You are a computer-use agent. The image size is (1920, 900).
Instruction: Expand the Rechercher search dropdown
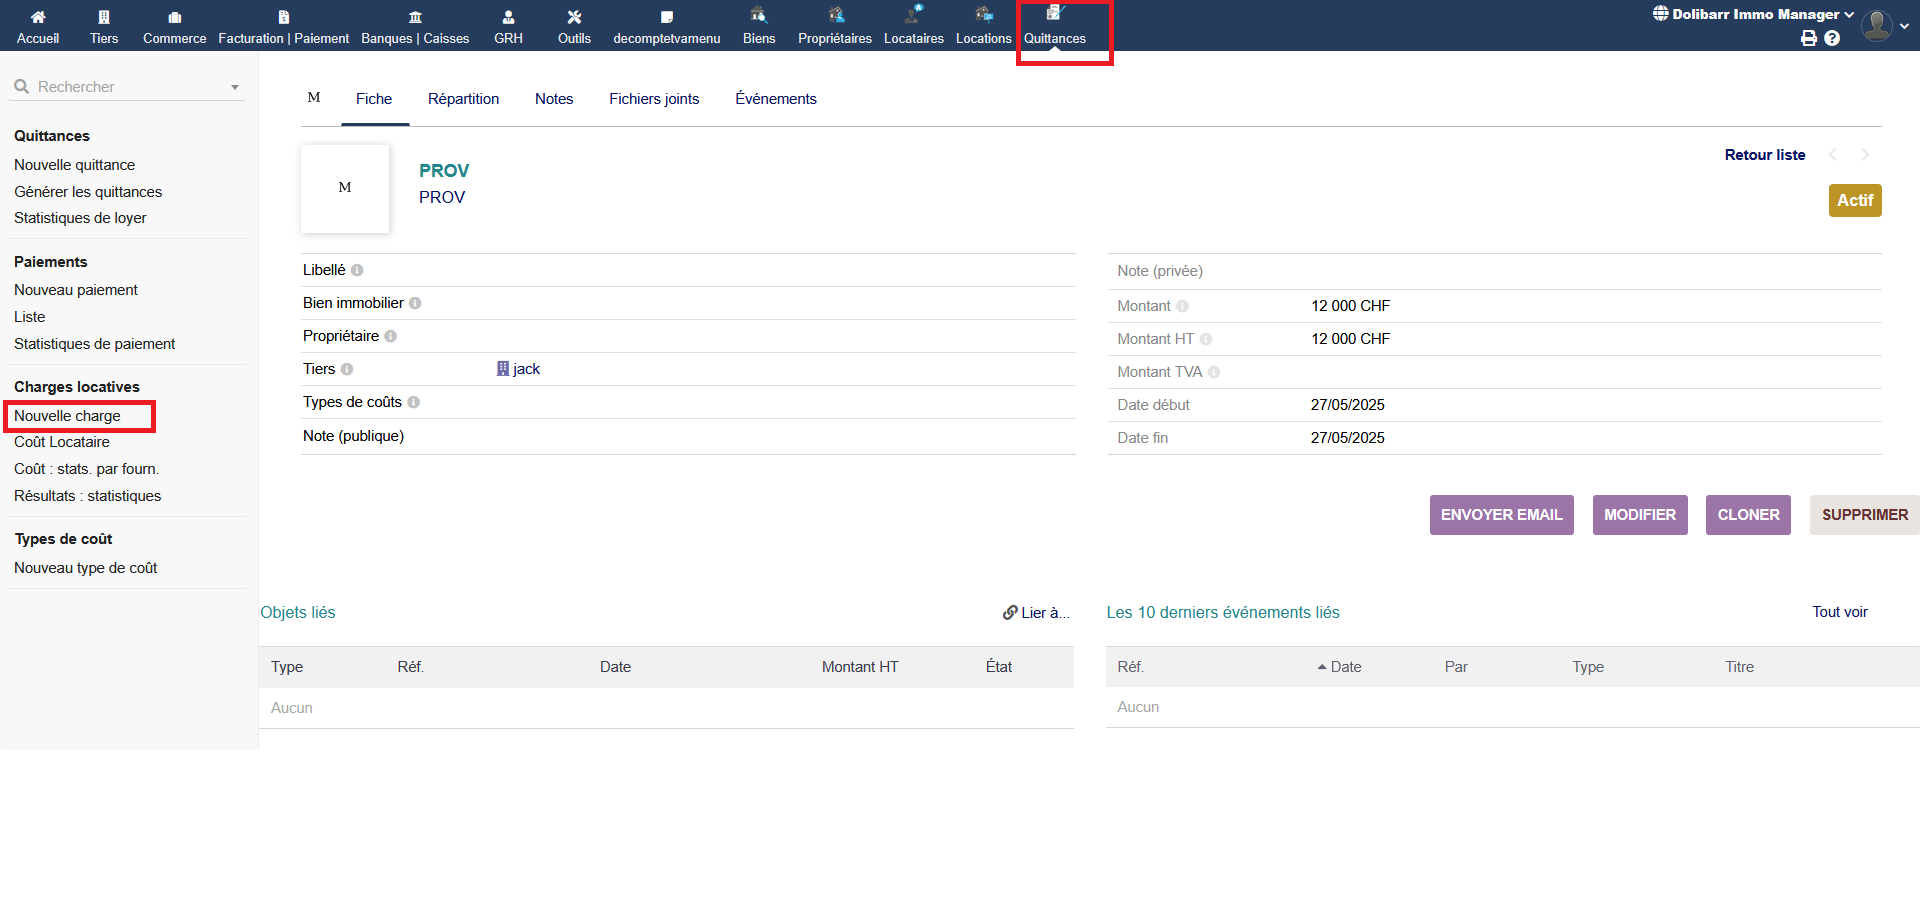(x=235, y=87)
